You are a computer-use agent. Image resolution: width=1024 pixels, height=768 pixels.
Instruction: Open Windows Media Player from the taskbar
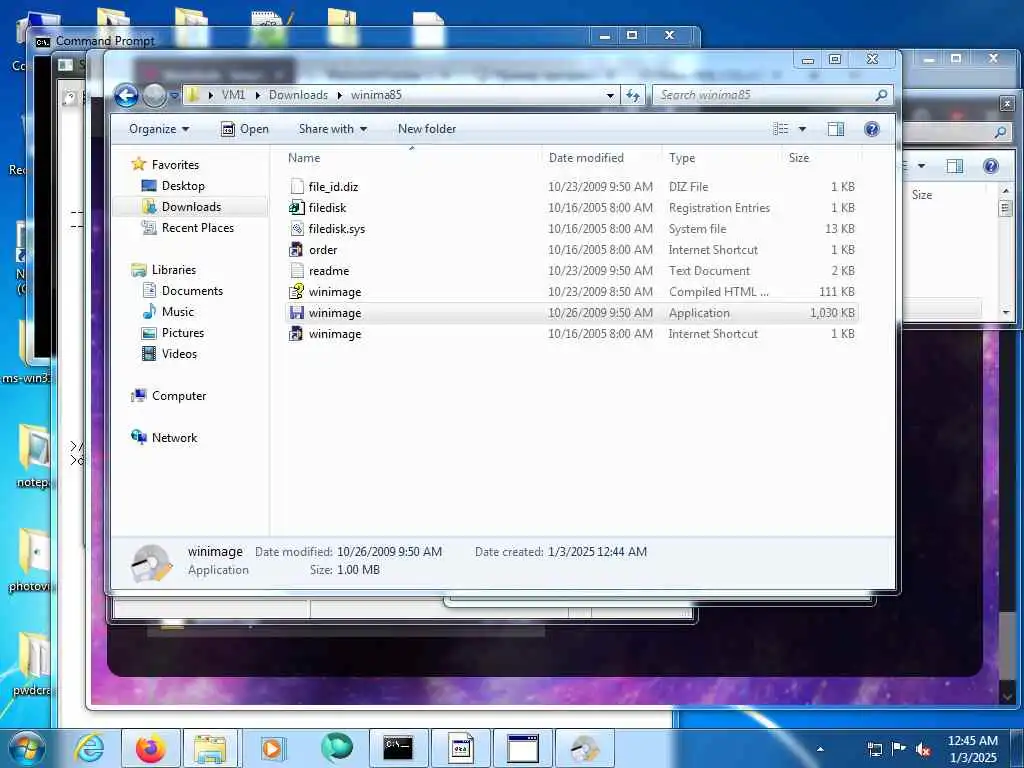(272, 748)
